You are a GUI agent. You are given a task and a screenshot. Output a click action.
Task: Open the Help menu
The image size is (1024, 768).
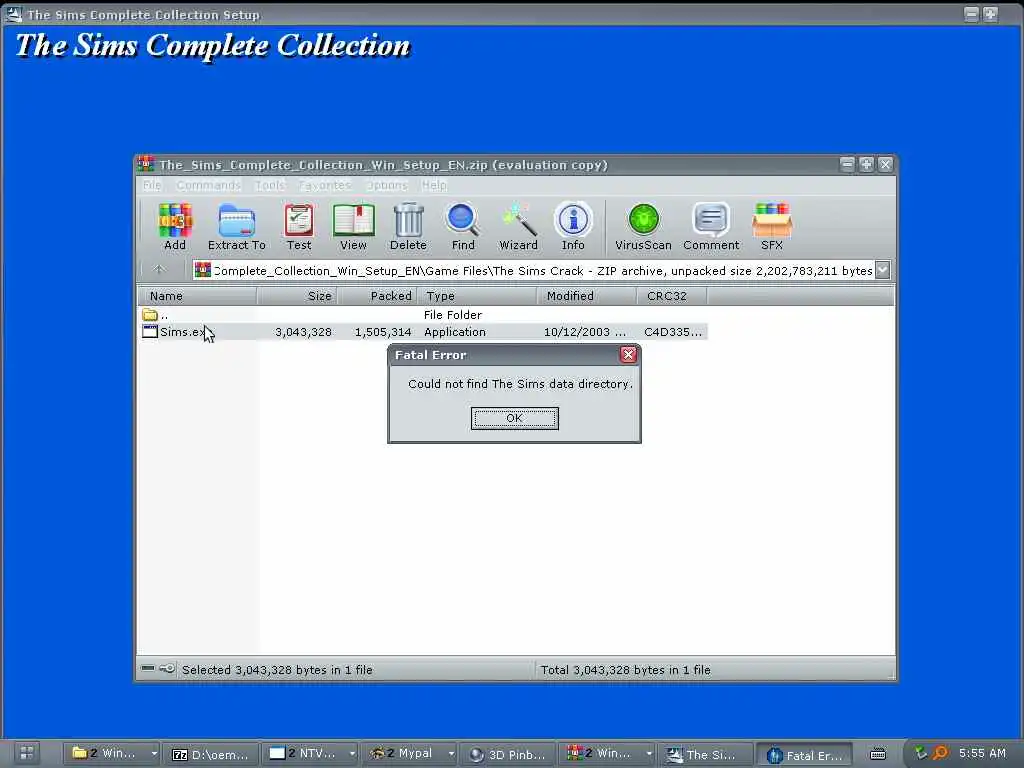tap(434, 185)
